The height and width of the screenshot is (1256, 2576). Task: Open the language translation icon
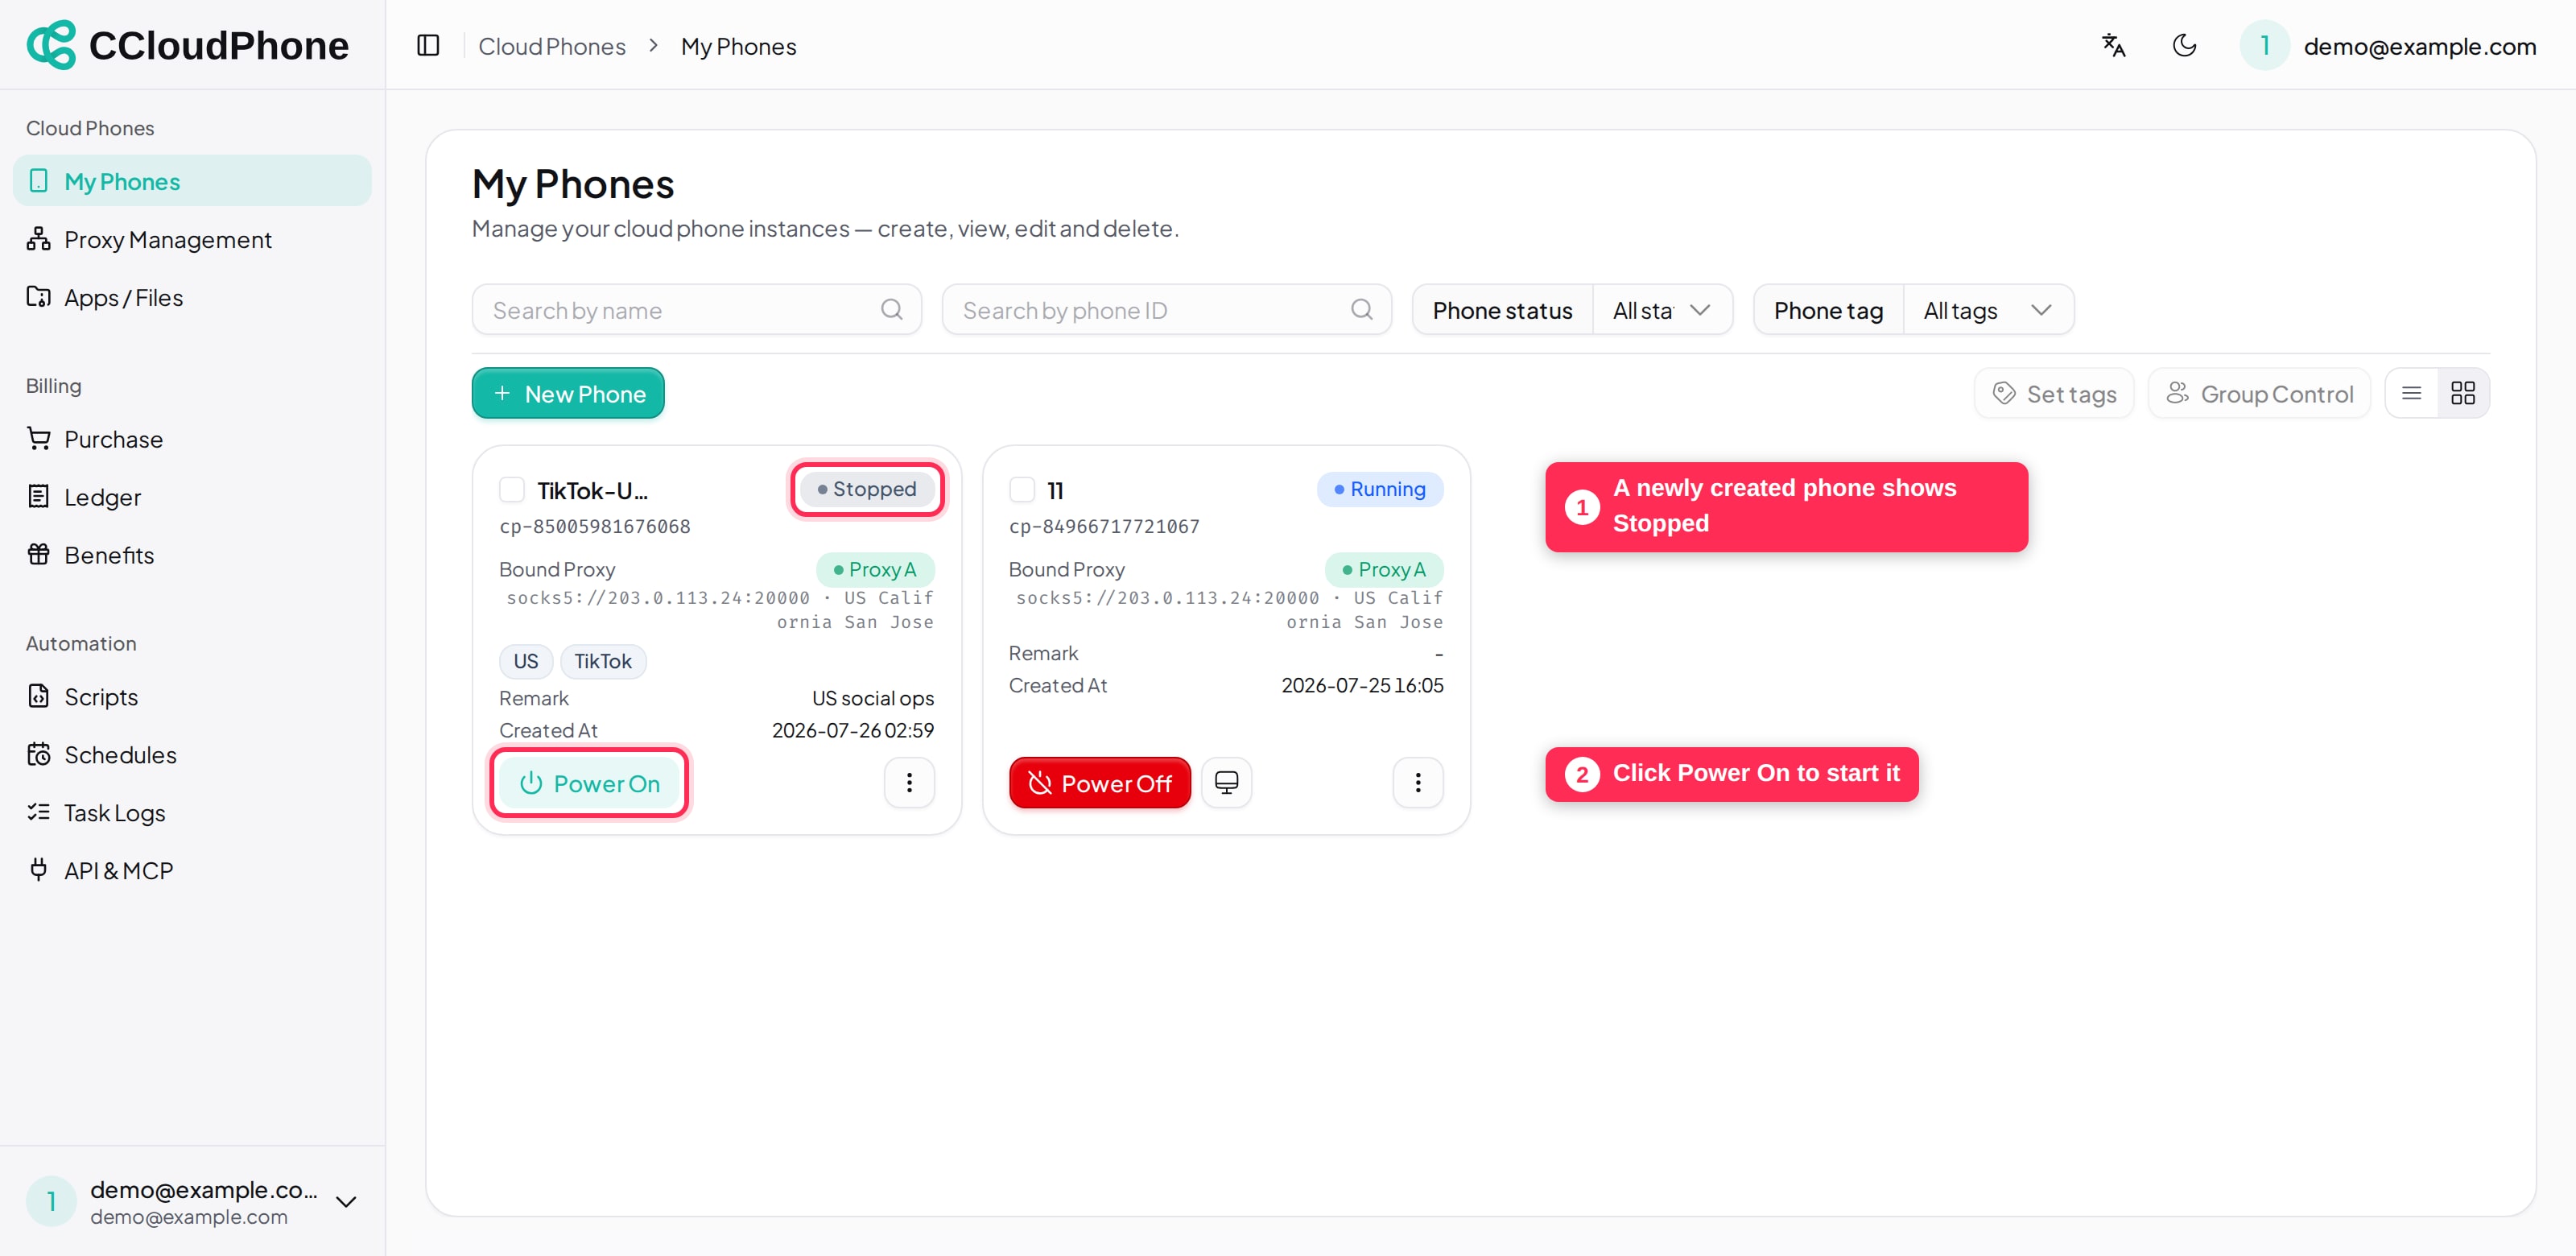2113,46
